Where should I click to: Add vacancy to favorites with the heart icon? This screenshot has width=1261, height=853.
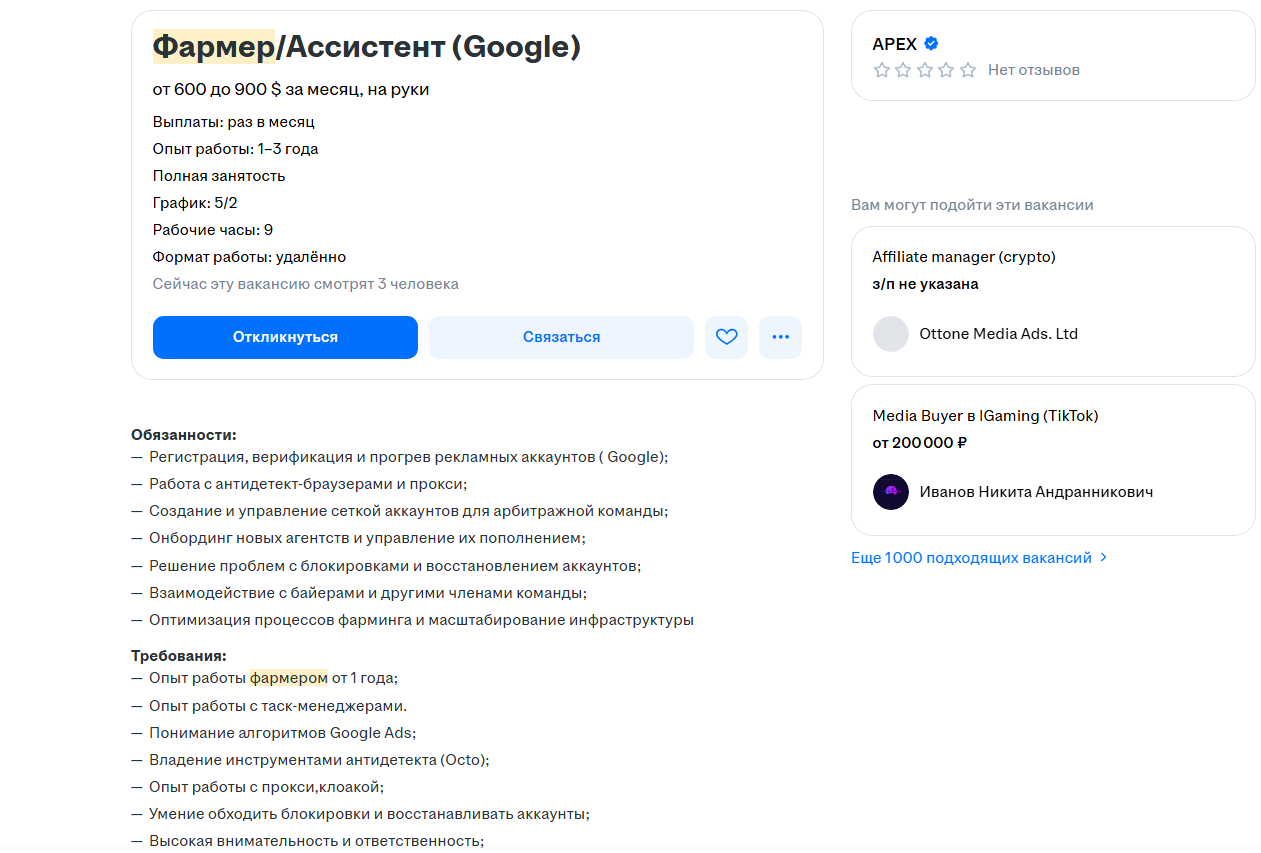click(726, 337)
